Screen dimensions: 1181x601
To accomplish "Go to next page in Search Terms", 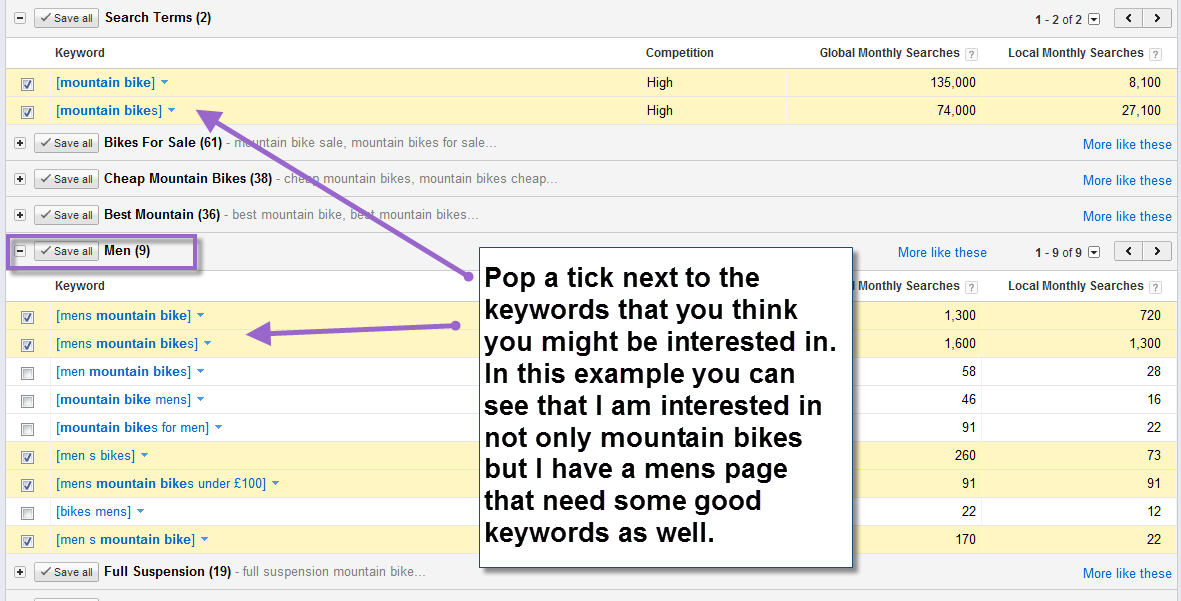I will tap(1157, 18).
